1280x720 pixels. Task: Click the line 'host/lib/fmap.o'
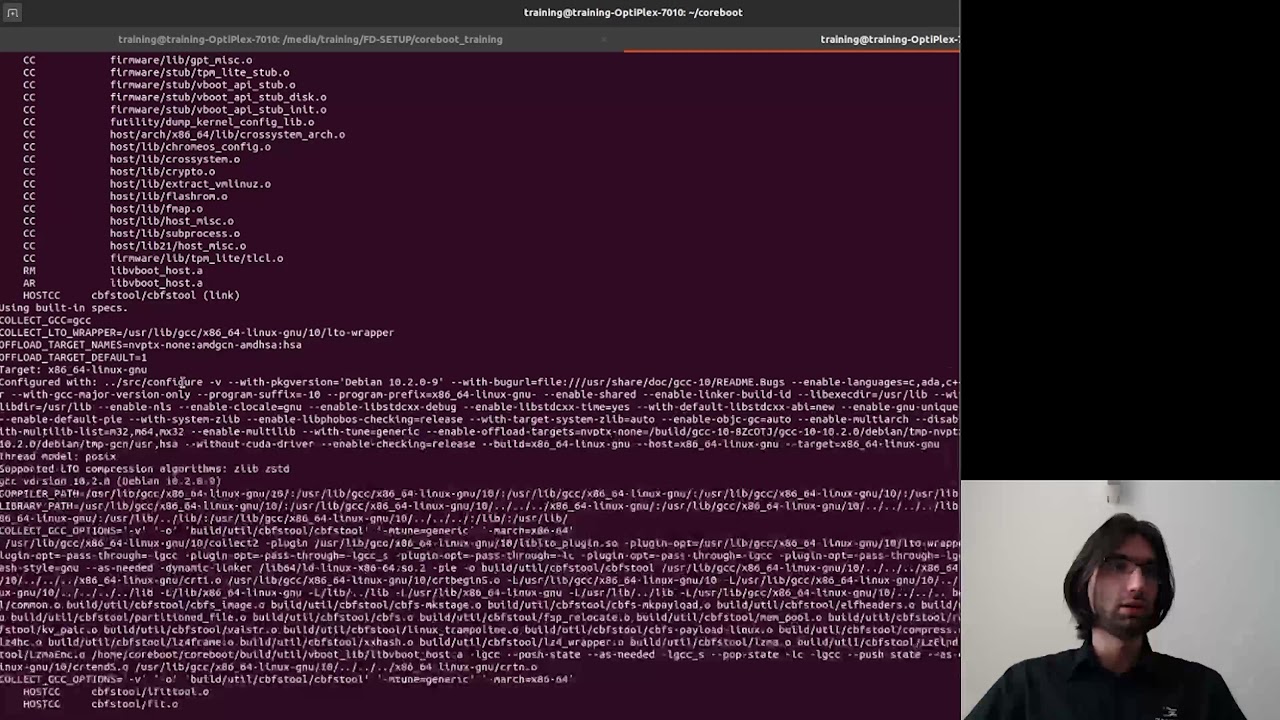[x=156, y=208]
